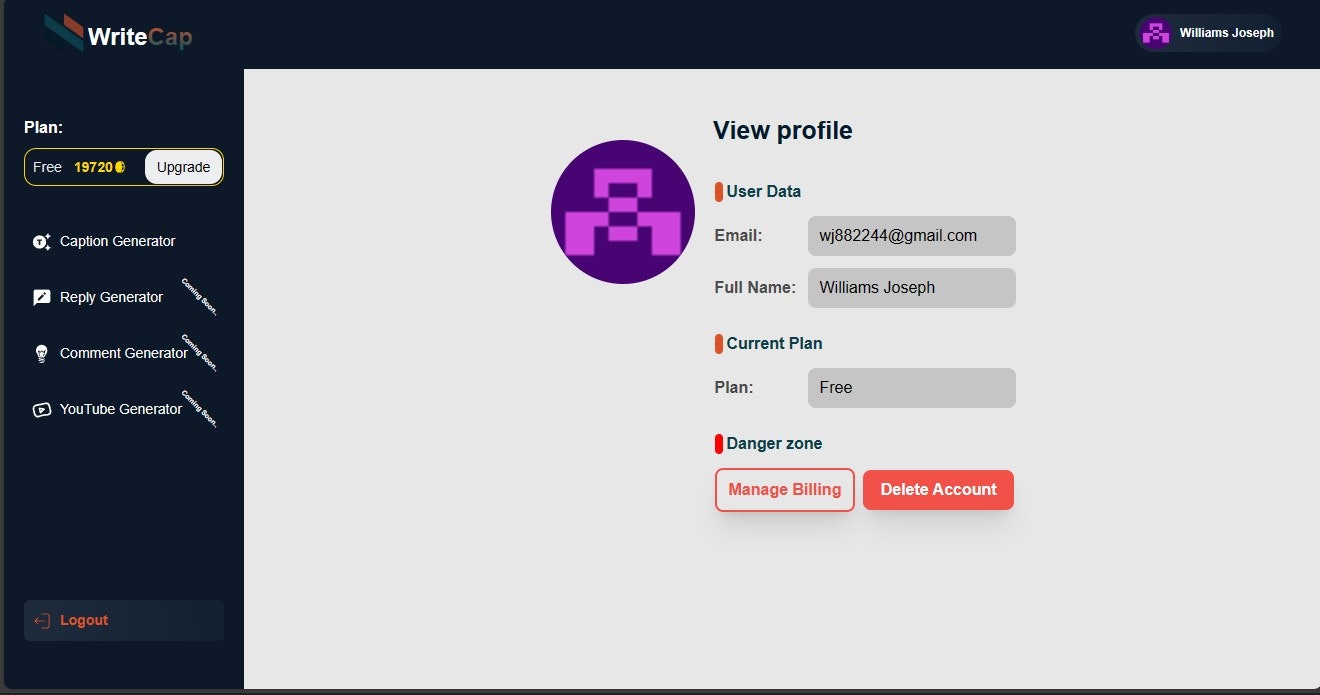Click the Email: label

(x=738, y=236)
